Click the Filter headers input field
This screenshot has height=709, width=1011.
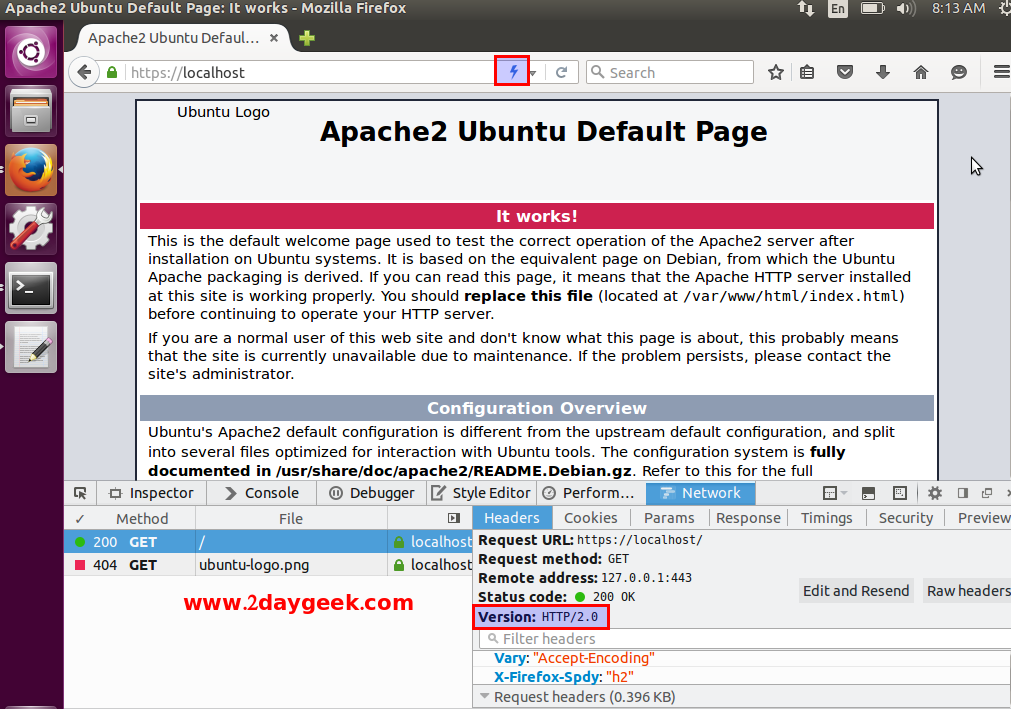745,639
